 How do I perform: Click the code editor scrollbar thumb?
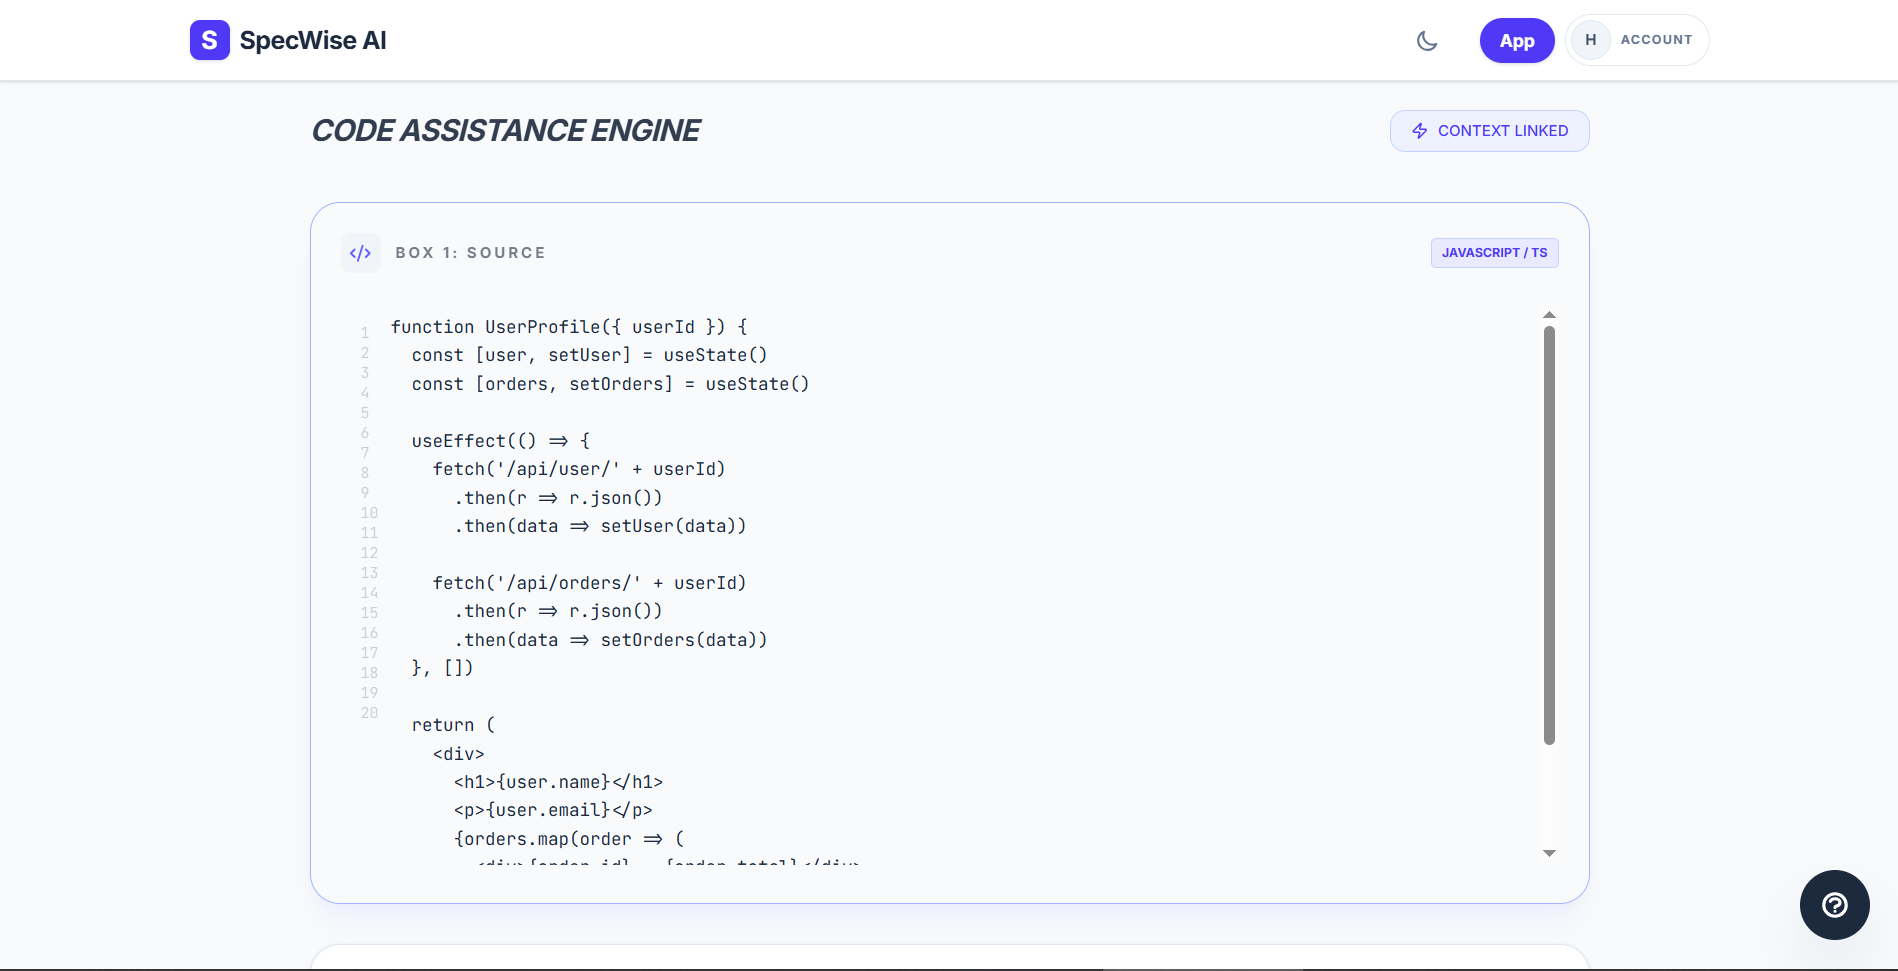1549,535
